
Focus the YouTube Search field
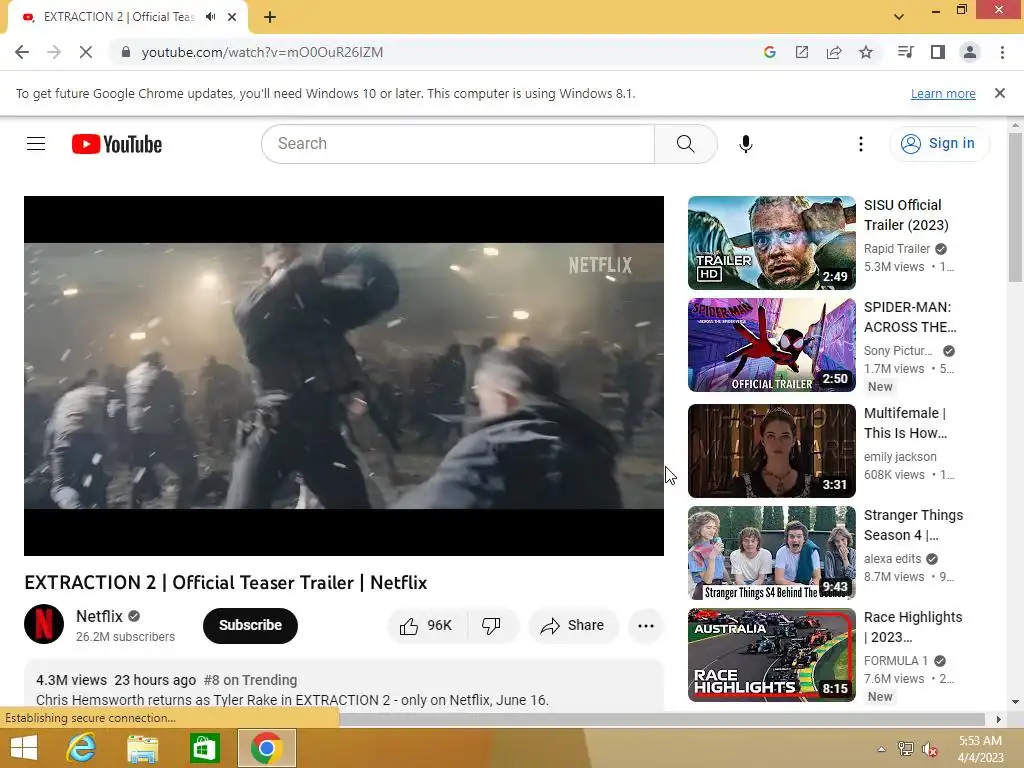tap(458, 144)
